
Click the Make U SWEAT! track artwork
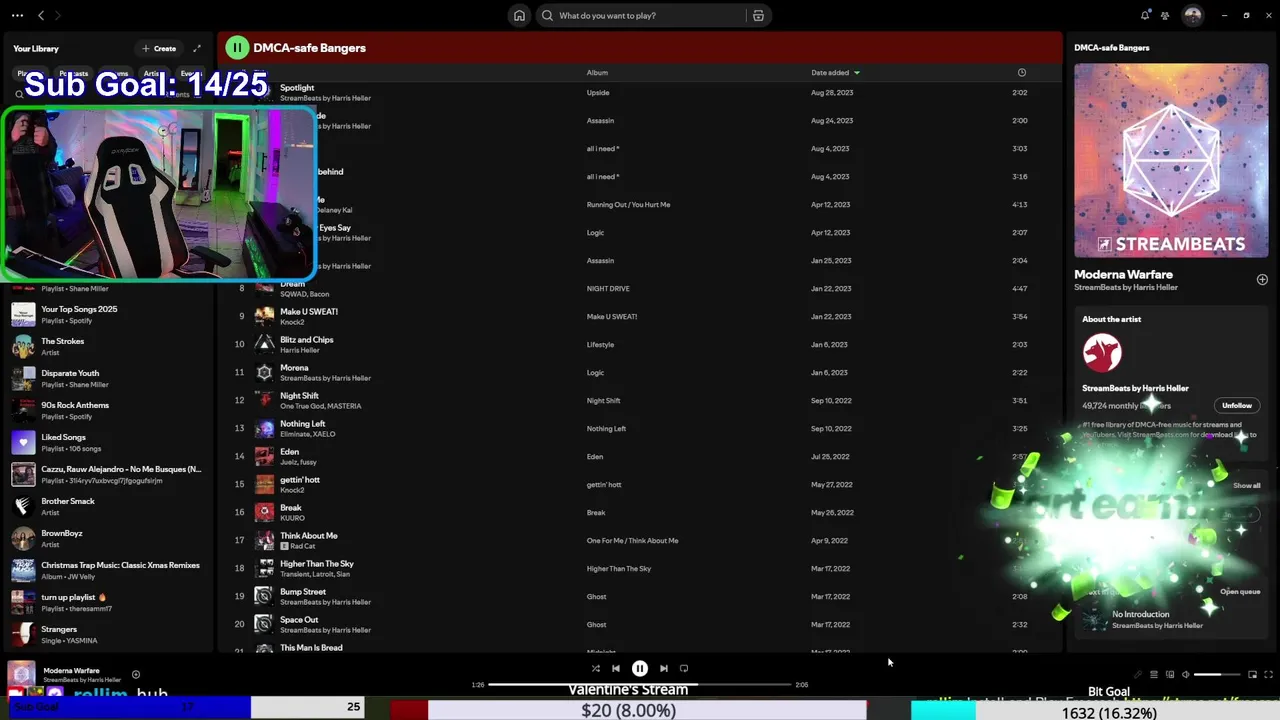(x=264, y=316)
